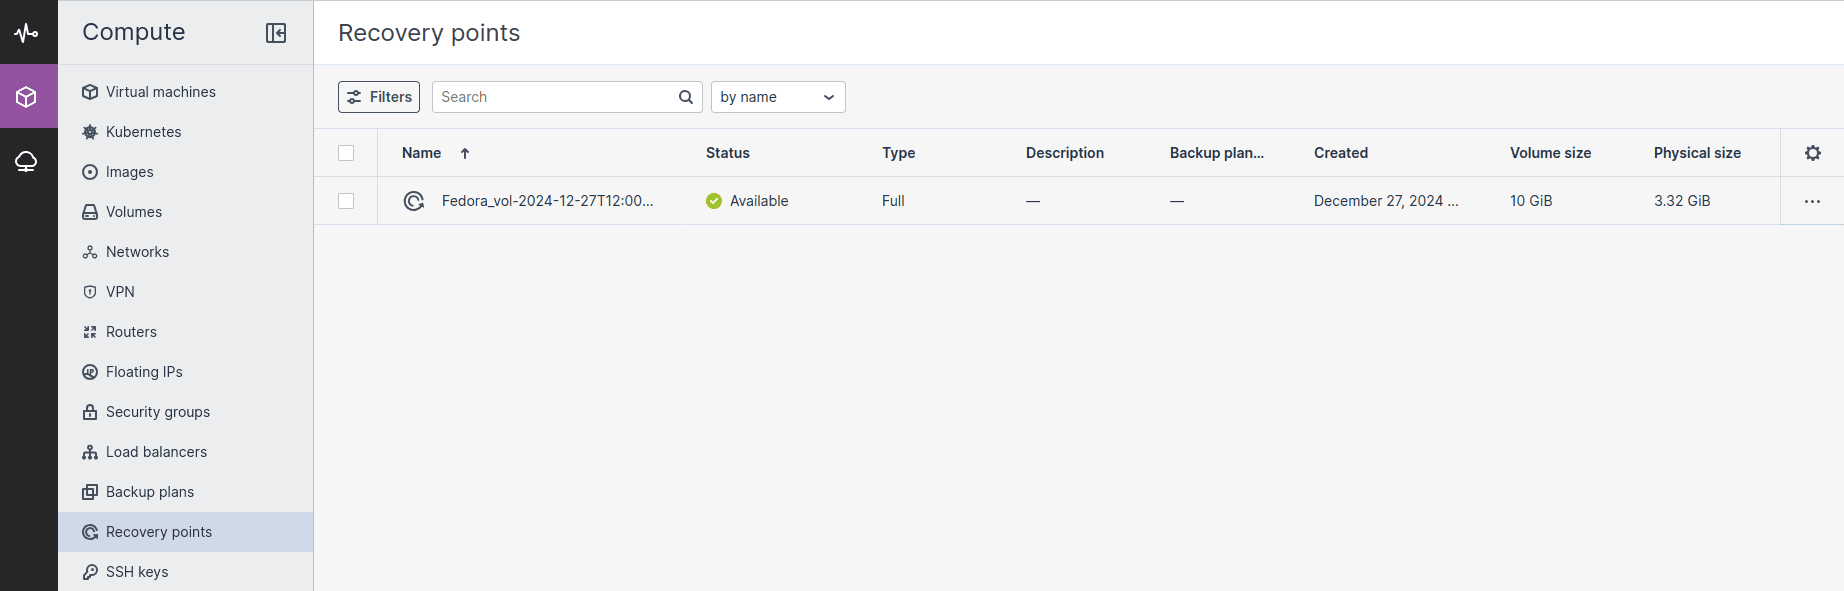Click the green Available status icon
Viewport: 1844px width, 591px height.
click(x=714, y=201)
